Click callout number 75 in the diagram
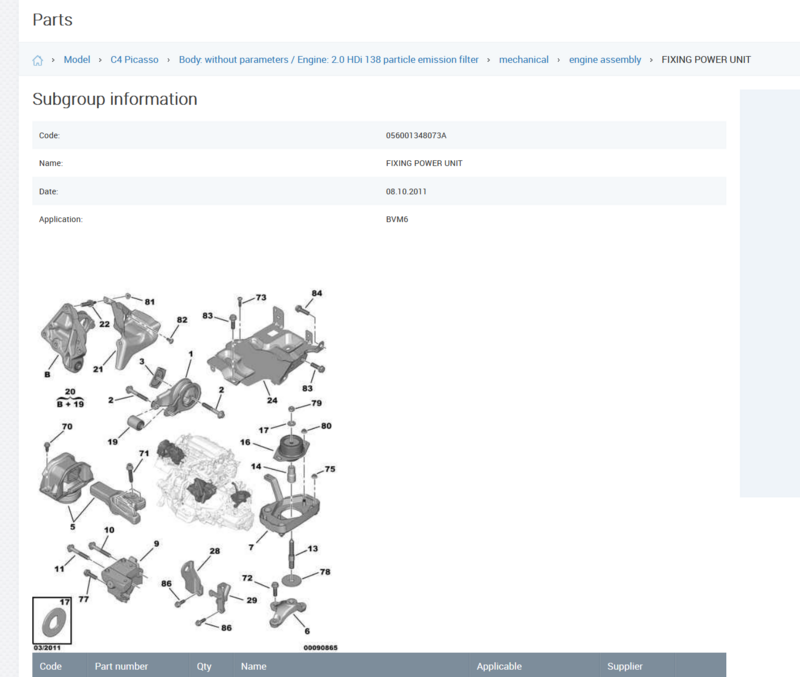 (330, 469)
